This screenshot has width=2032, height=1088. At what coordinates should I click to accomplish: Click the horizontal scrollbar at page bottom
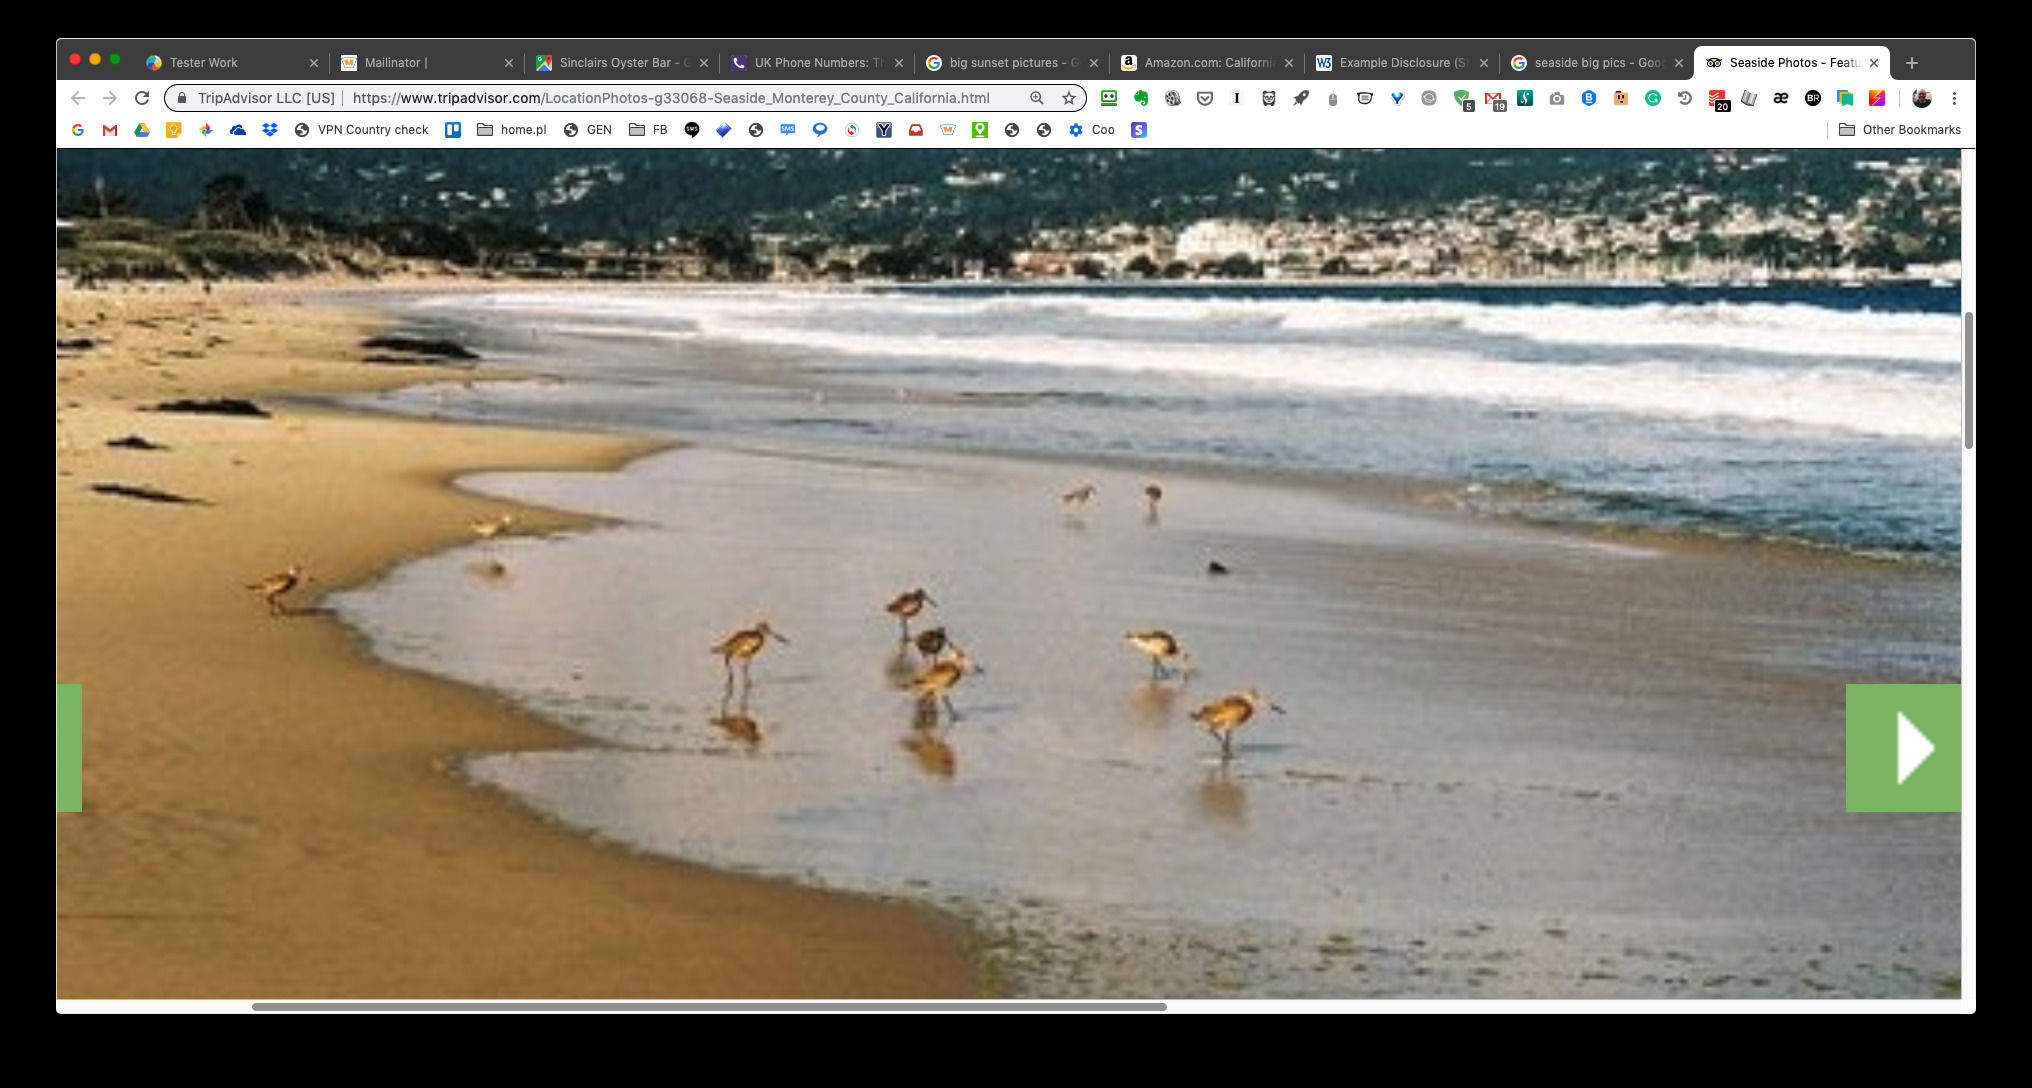(x=708, y=1006)
